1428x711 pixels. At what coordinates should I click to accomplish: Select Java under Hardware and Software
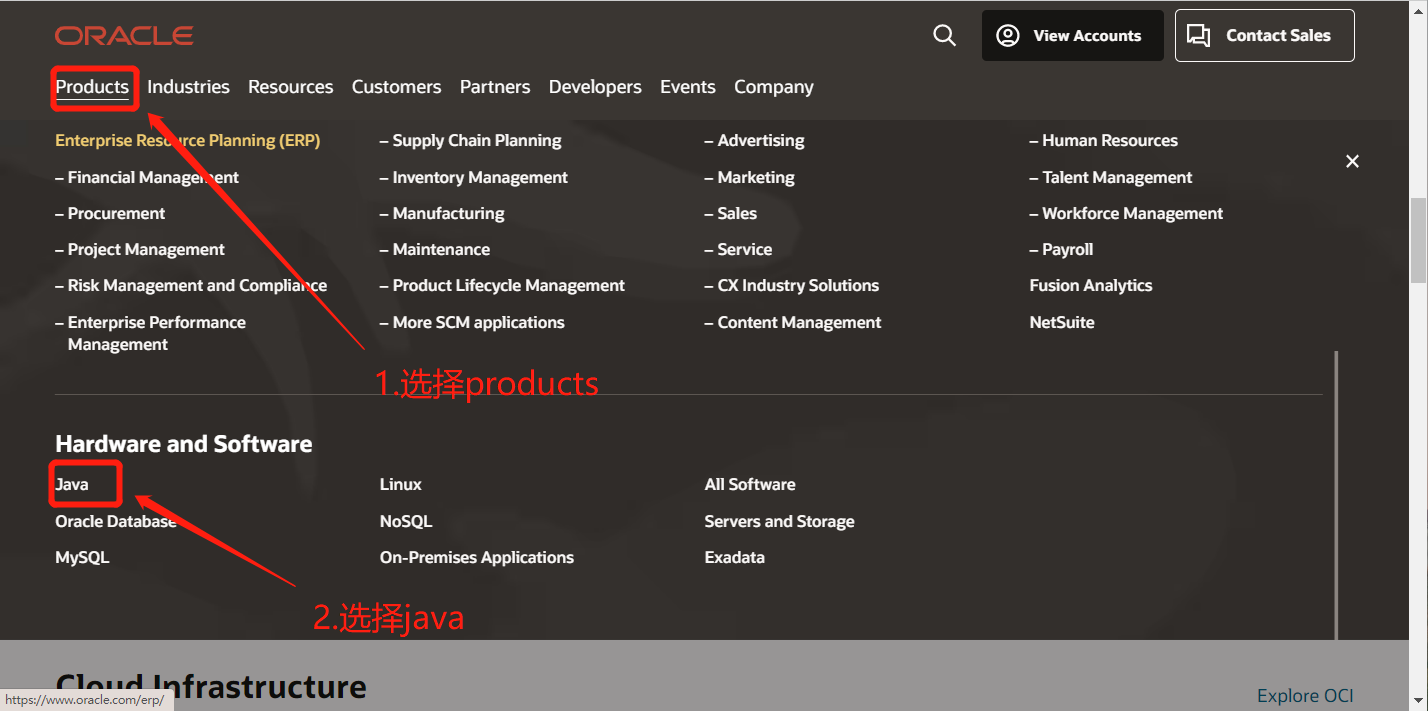coord(72,485)
